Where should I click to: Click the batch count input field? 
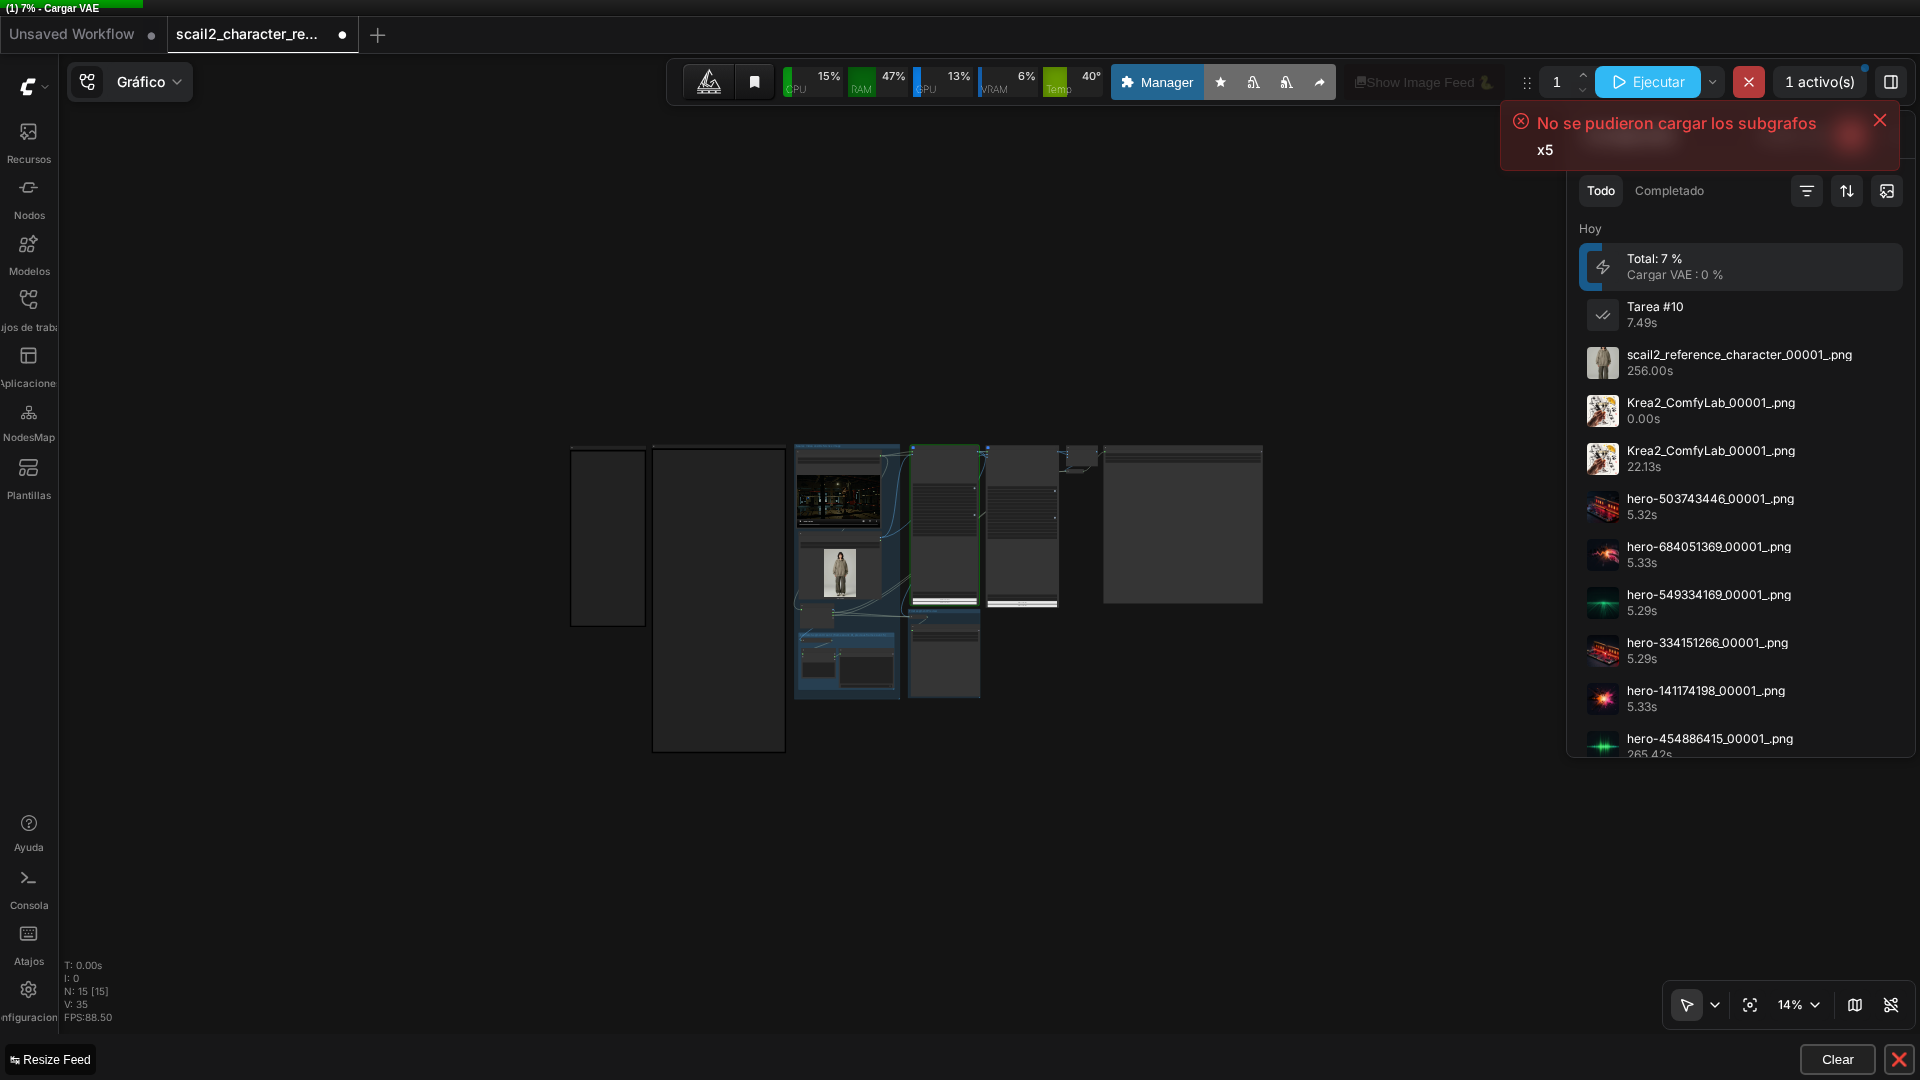[x=1556, y=82]
